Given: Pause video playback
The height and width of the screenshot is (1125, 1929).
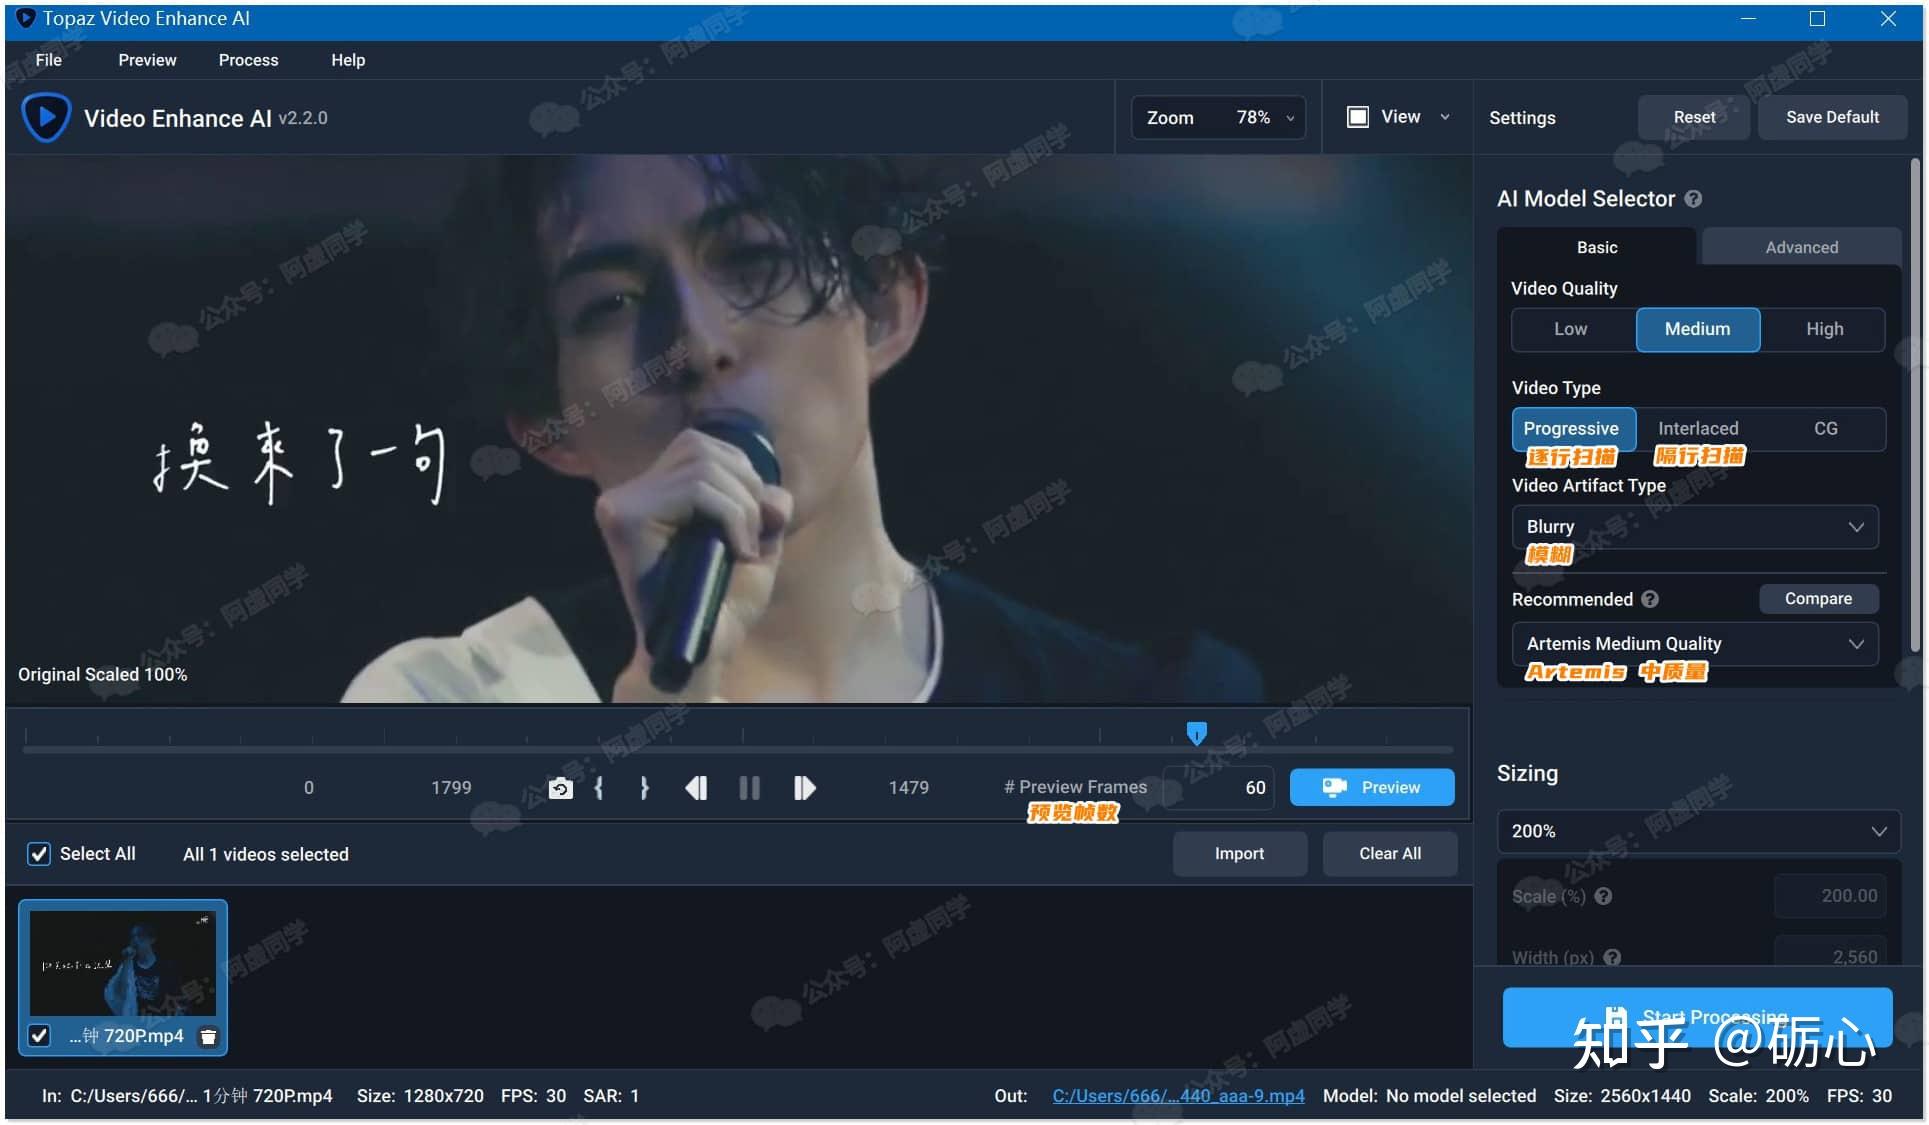Looking at the screenshot, I should coord(749,788).
